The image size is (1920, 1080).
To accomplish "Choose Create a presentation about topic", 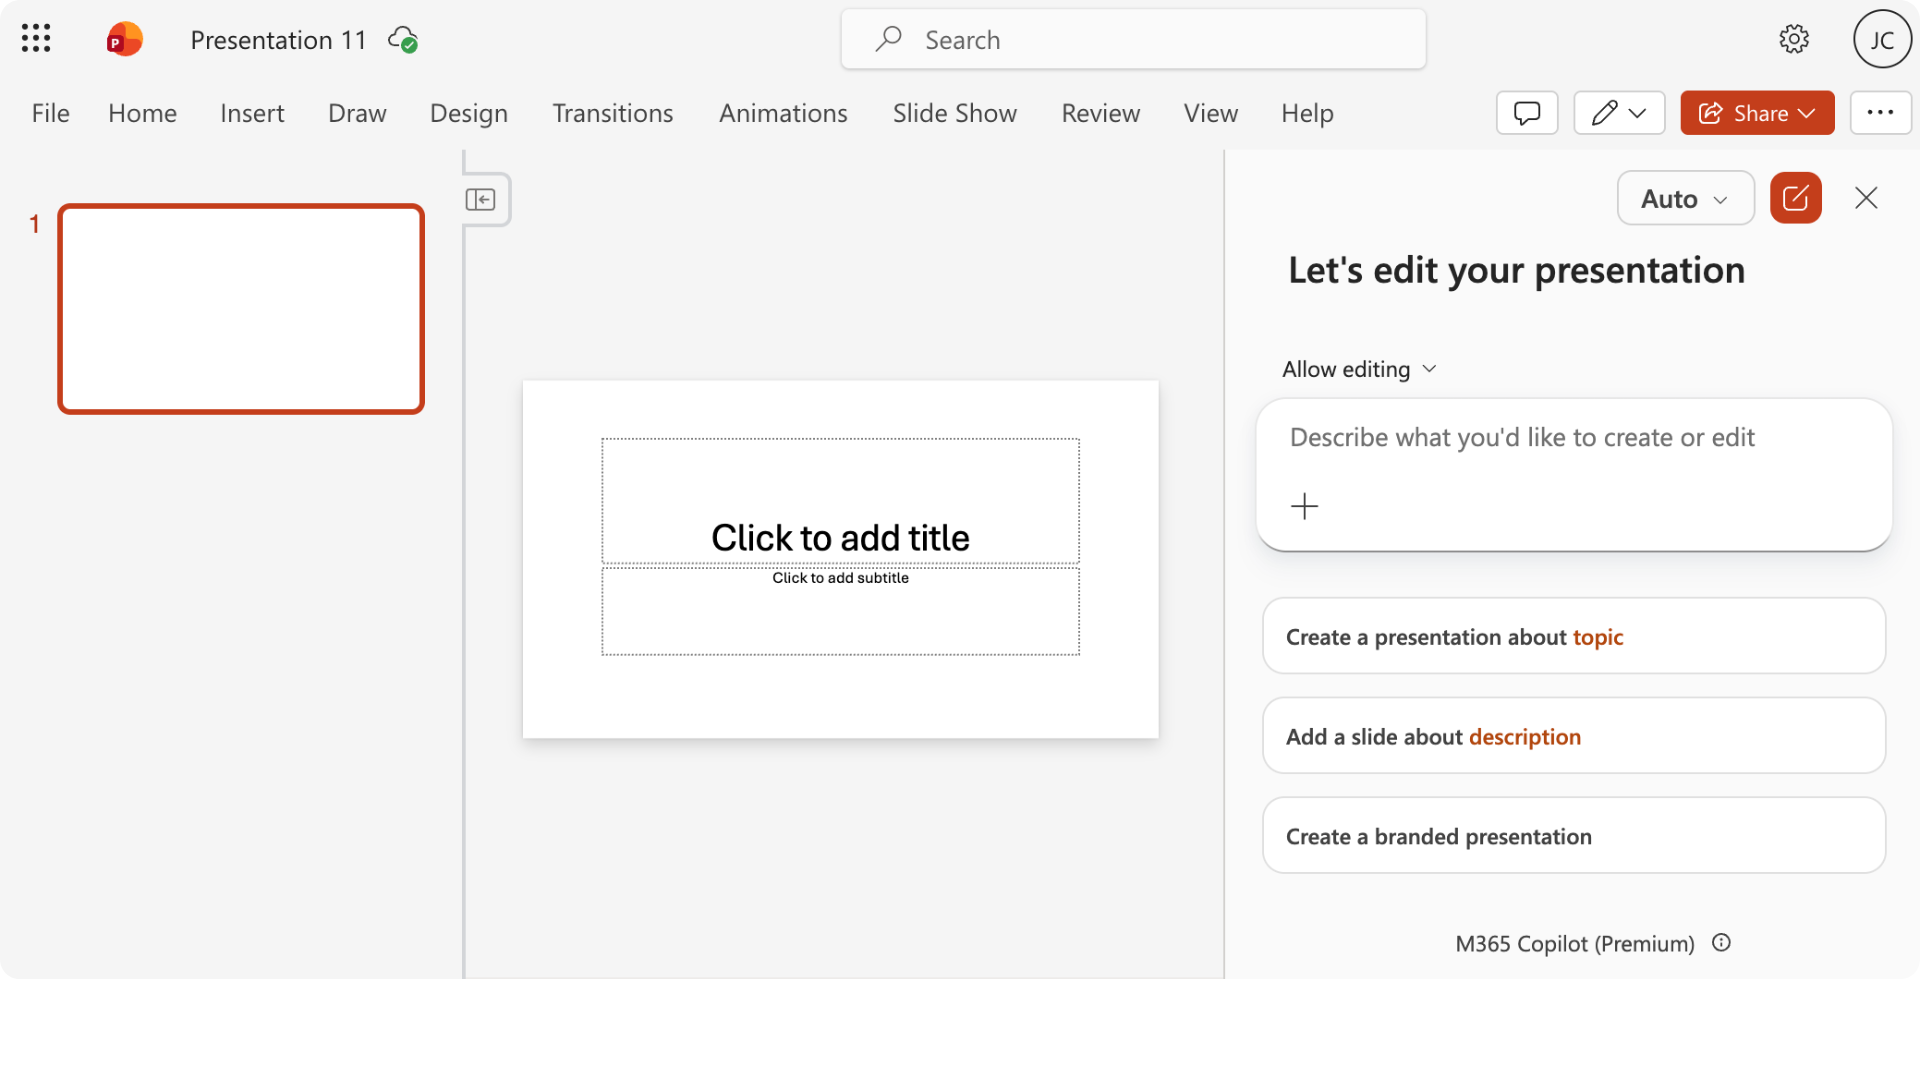I will (x=1574, y=636).
